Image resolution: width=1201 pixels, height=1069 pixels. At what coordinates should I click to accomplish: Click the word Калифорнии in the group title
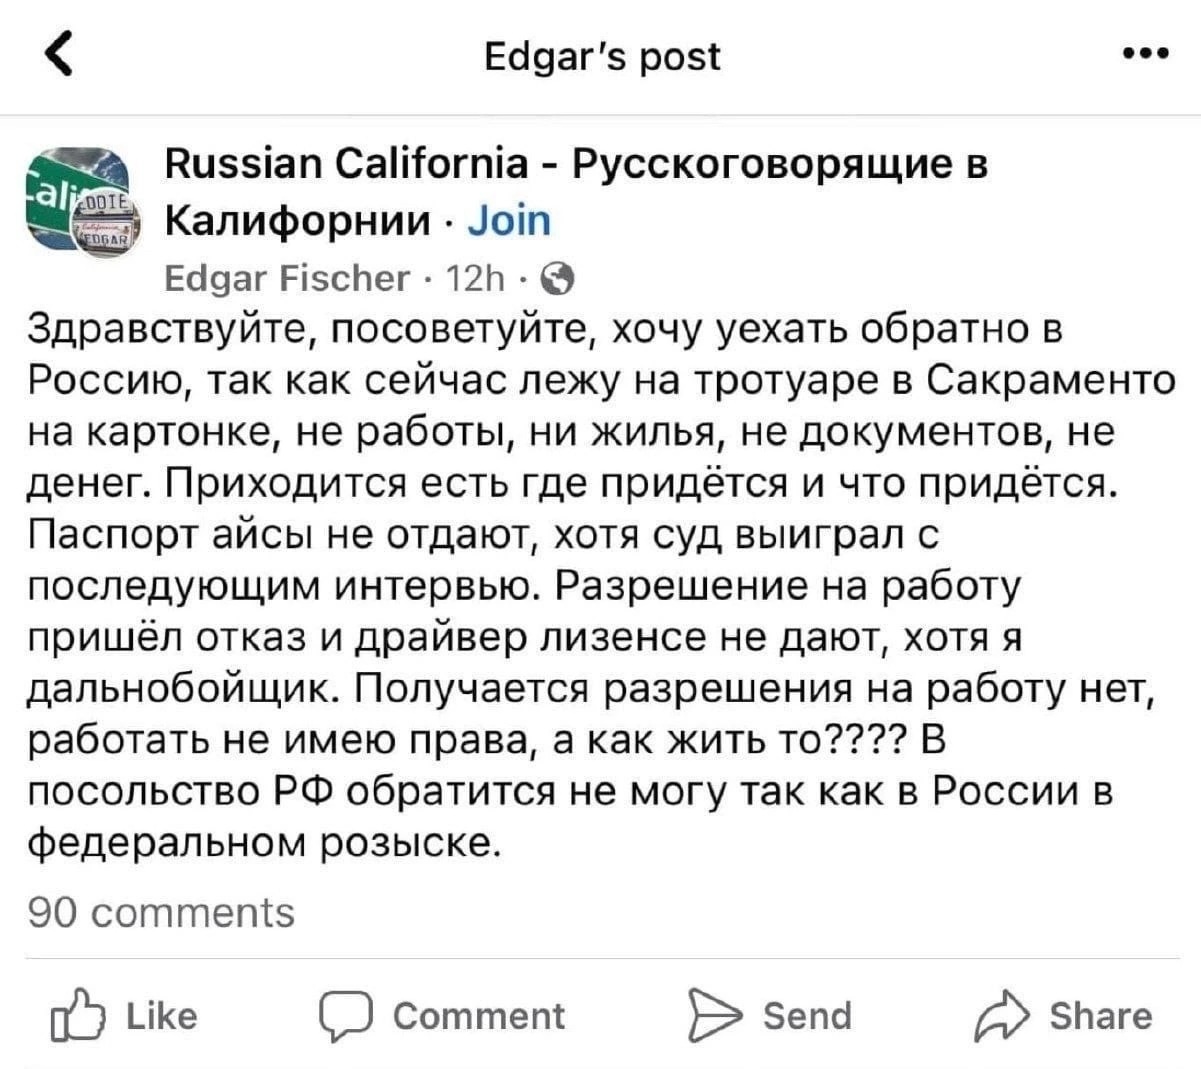(298, 219)
